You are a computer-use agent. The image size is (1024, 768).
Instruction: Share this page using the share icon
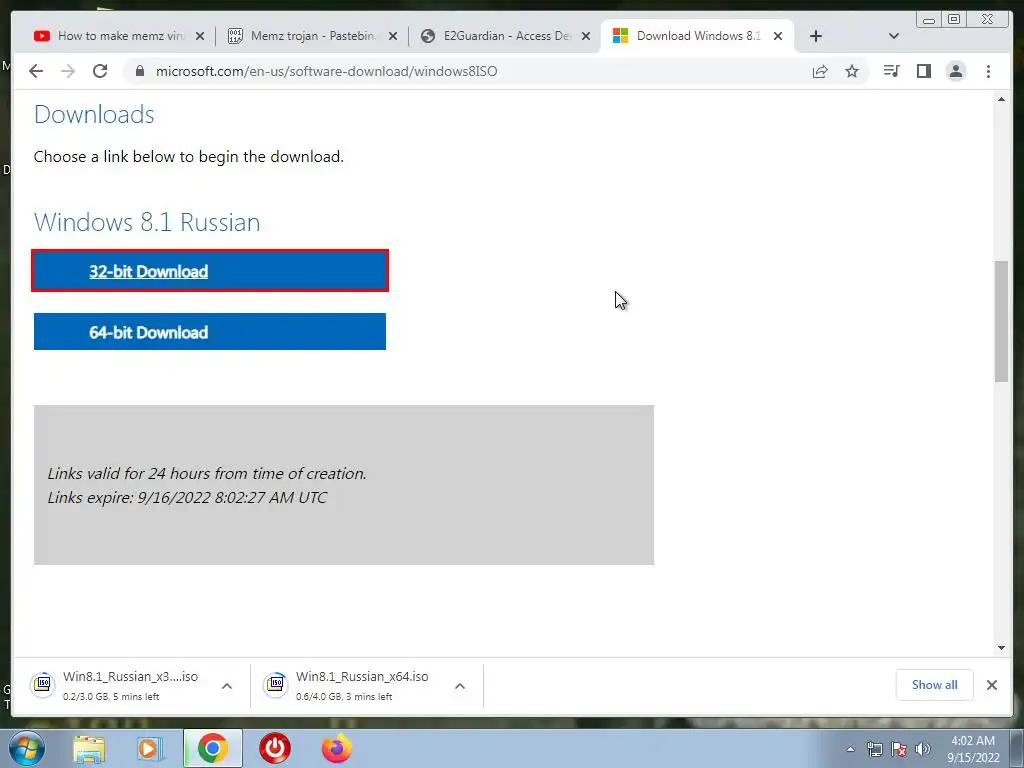click(820, 71)
